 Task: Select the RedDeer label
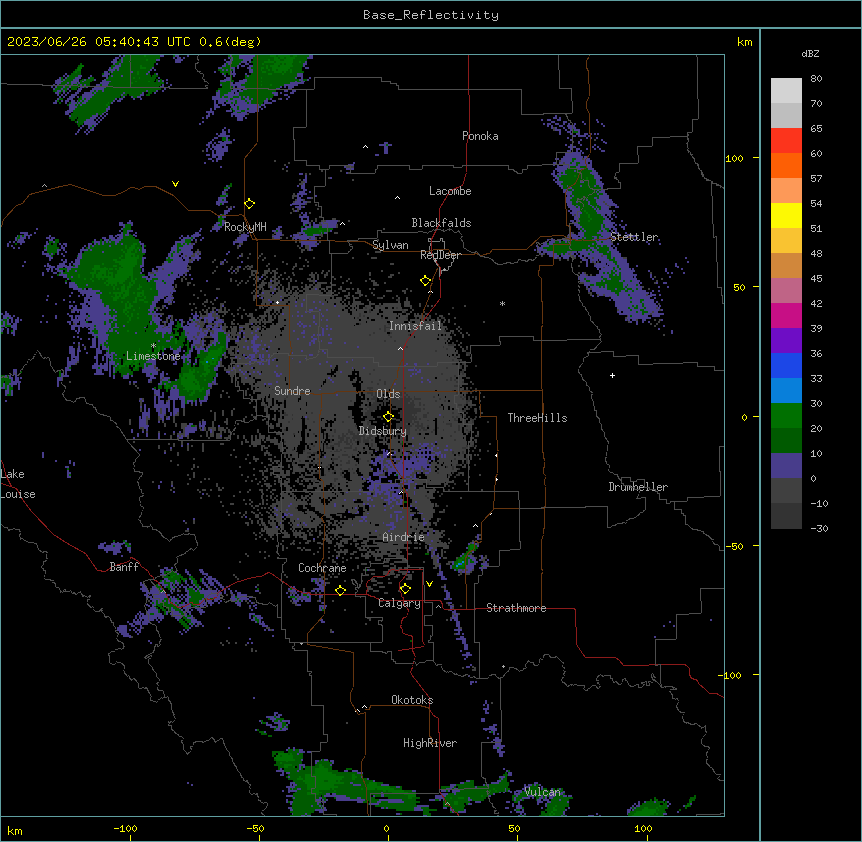(x=440, y=255)
